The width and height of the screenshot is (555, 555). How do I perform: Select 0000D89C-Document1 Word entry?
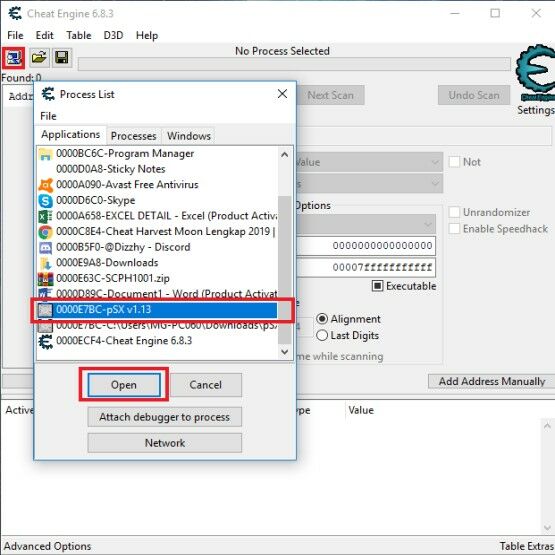158,294
